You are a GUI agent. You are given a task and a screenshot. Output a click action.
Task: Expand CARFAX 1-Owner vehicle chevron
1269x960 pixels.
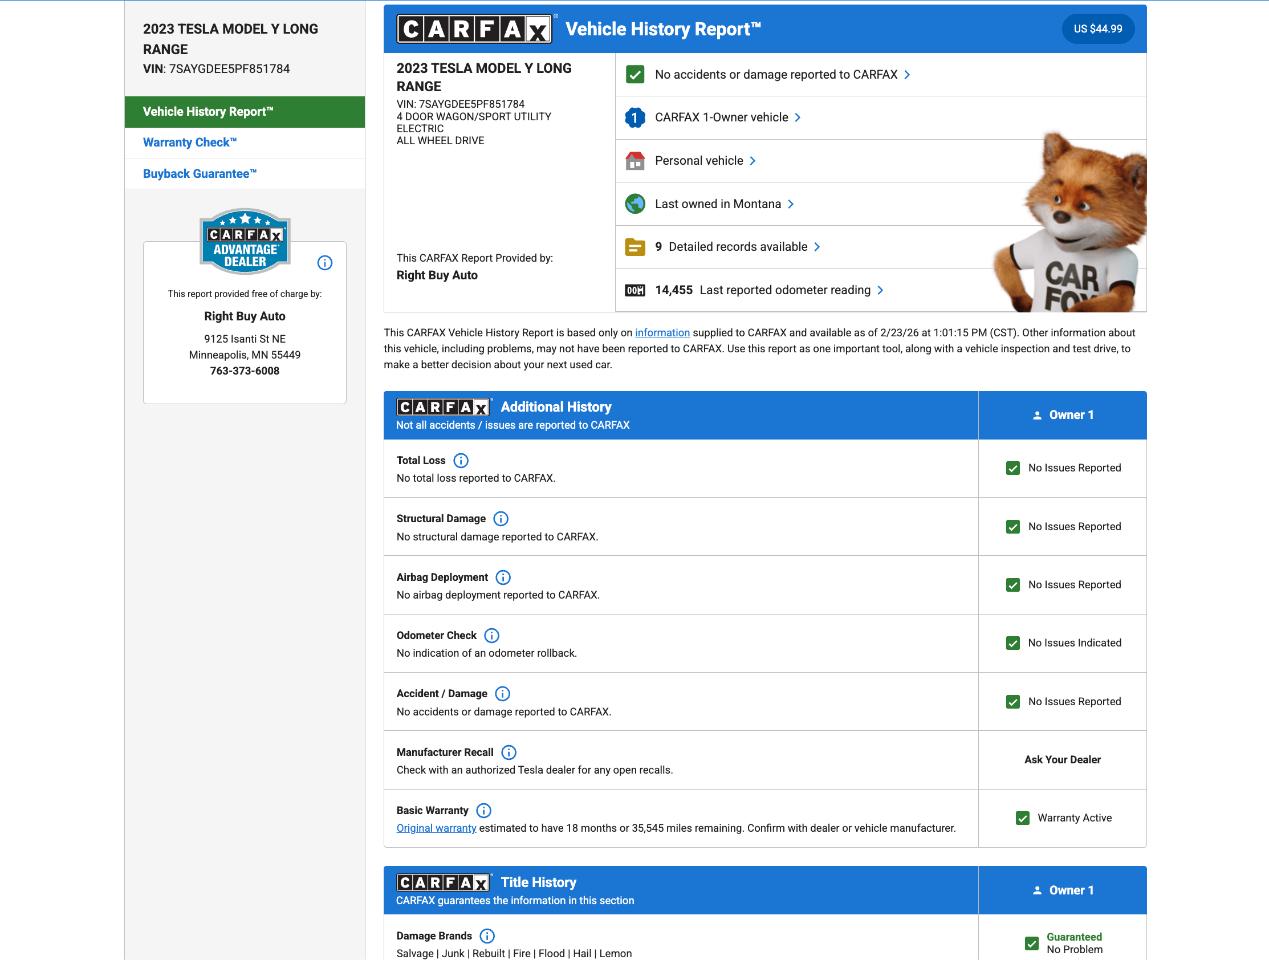[x=797, y=118]
